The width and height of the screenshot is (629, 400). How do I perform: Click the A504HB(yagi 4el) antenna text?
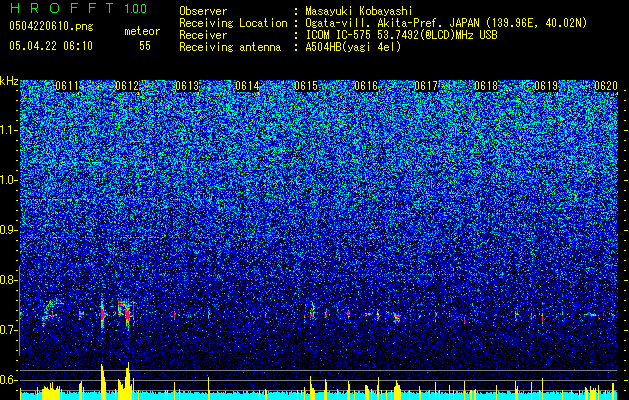[353, 47]
